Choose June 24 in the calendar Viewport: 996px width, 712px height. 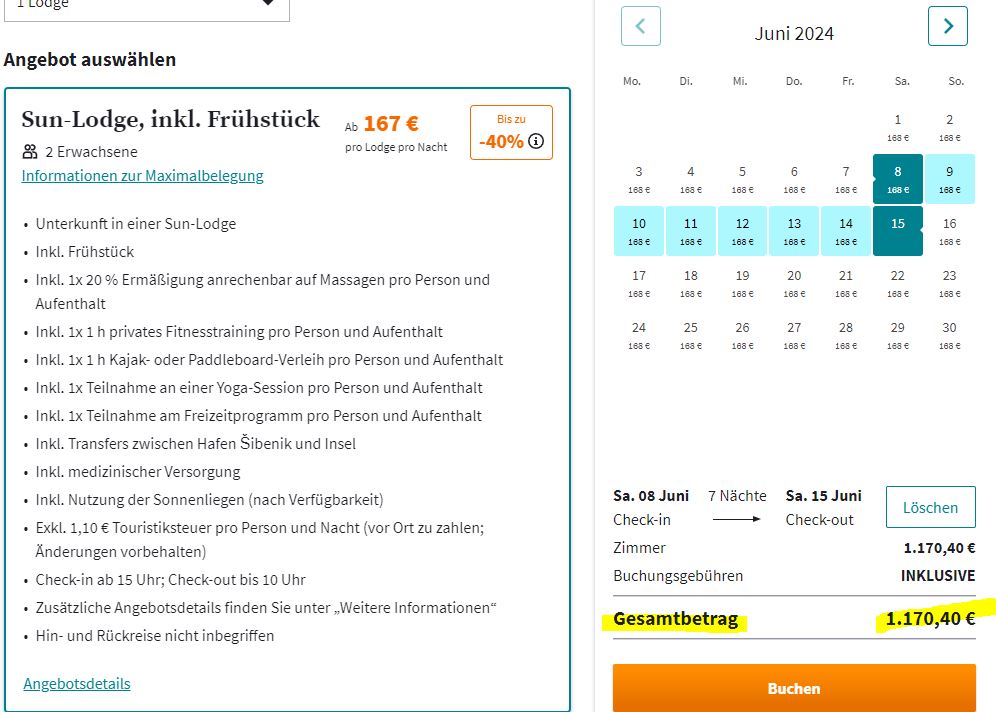click(638, 335)
